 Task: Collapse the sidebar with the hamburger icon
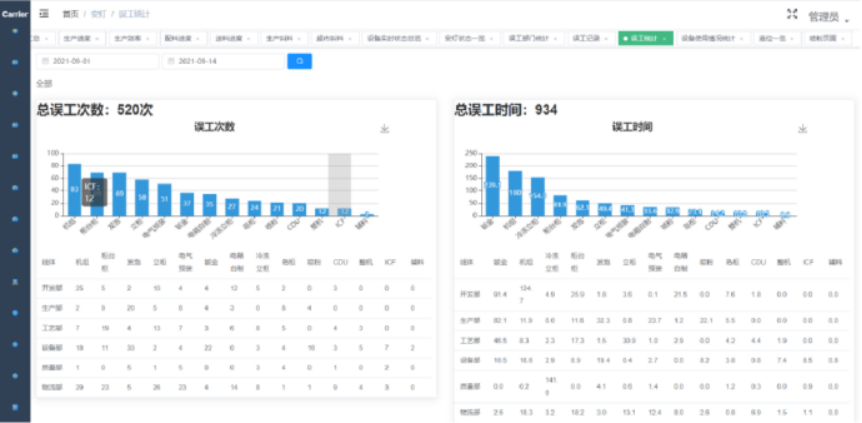43,14
